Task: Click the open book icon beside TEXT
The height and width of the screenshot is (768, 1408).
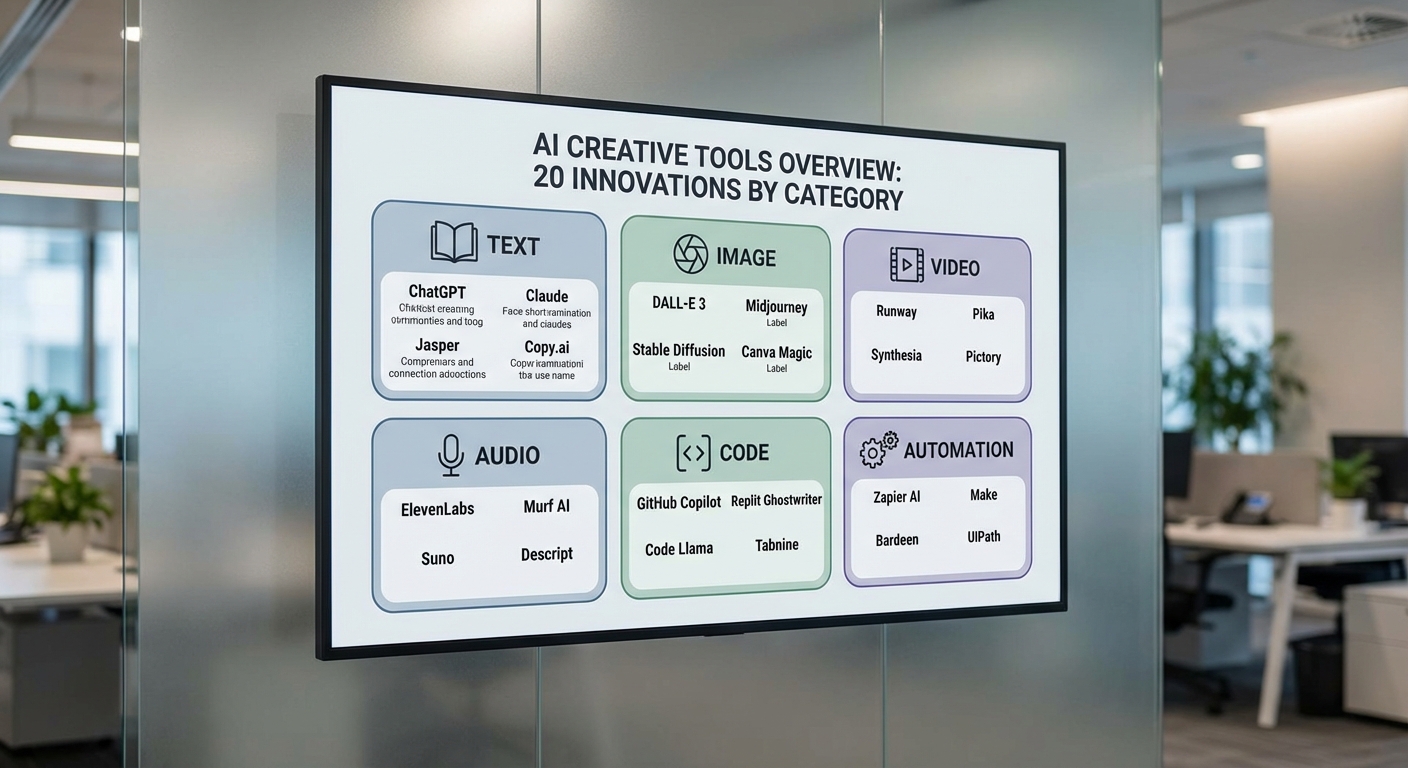Action: click(453, 243)
